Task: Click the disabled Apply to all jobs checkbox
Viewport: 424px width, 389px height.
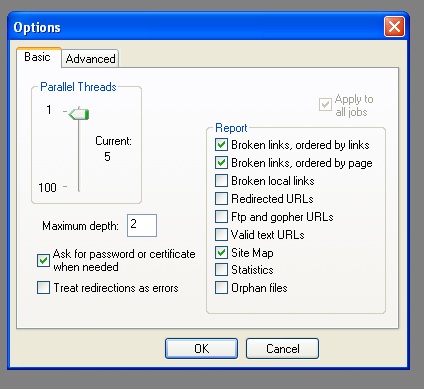Action: (x=325, y=105)
